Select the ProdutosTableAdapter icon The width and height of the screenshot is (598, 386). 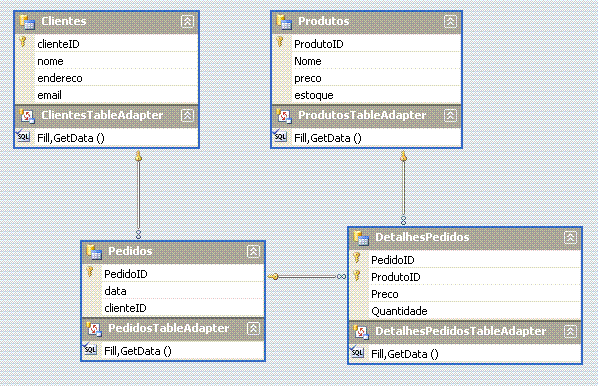point(284,116)
